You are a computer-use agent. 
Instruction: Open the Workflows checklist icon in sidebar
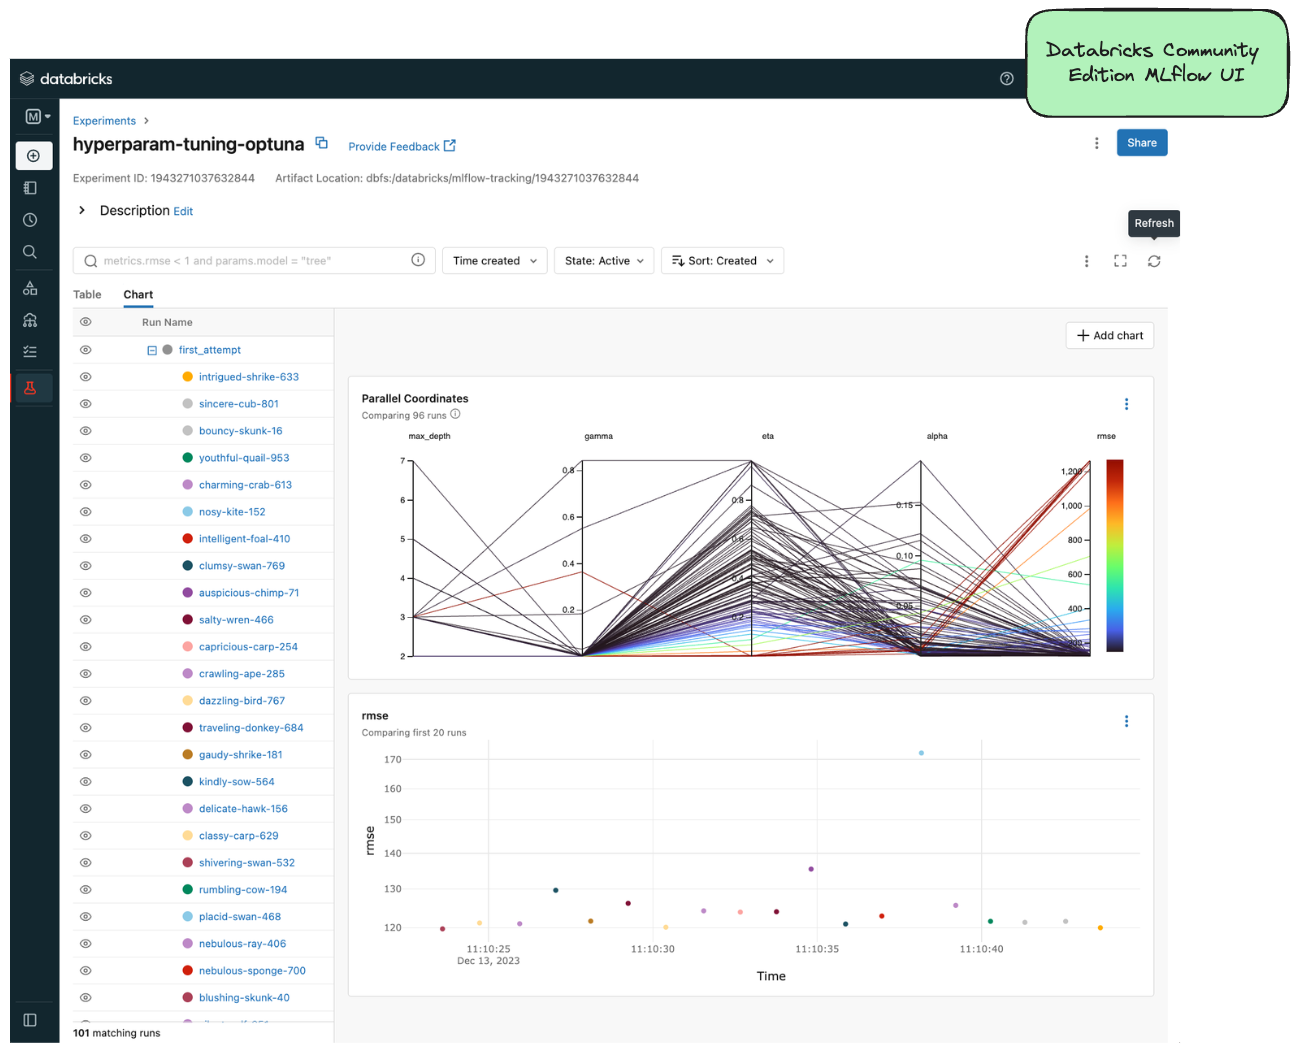pyautogui.click(x=30, y=352)
